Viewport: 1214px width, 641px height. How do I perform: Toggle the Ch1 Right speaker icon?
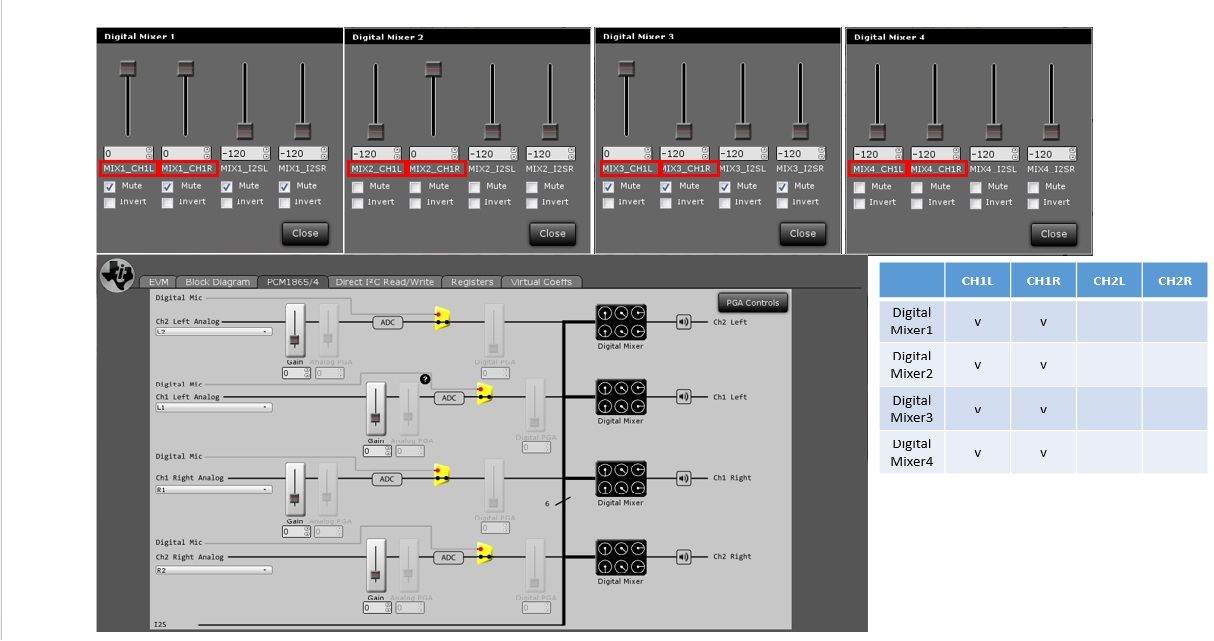point(684,478)
